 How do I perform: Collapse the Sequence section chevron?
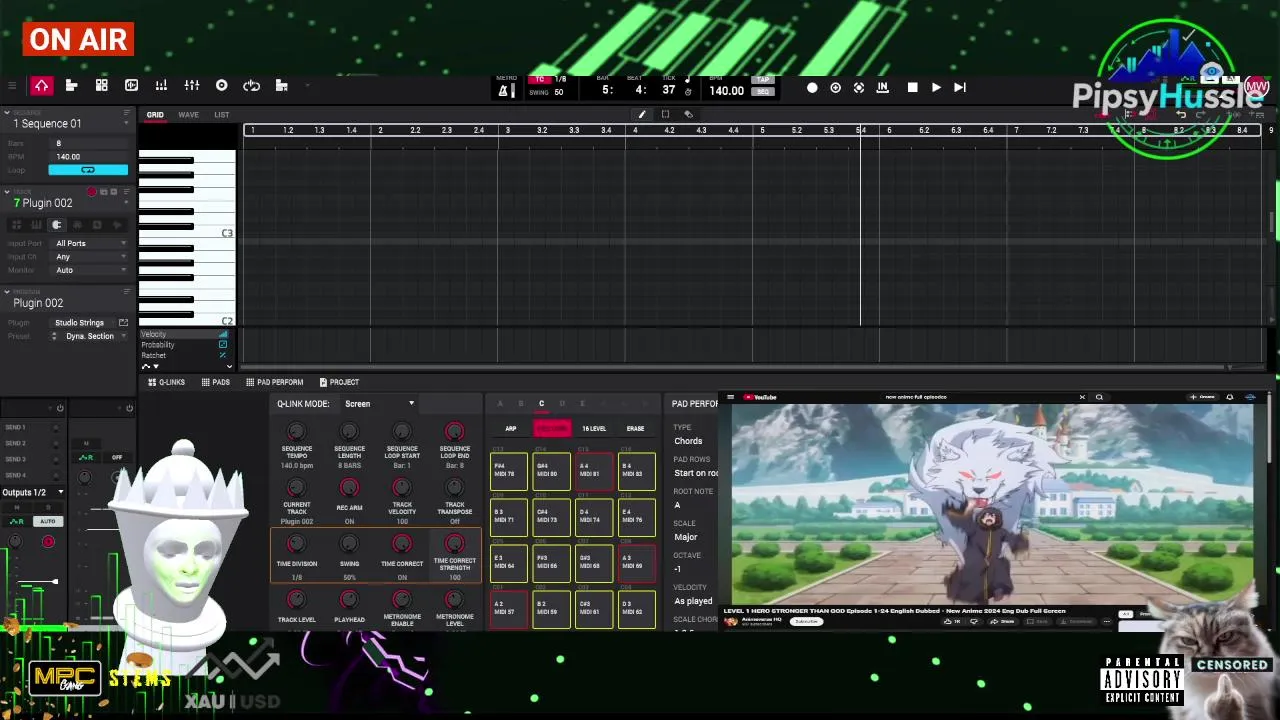(7, 112)
